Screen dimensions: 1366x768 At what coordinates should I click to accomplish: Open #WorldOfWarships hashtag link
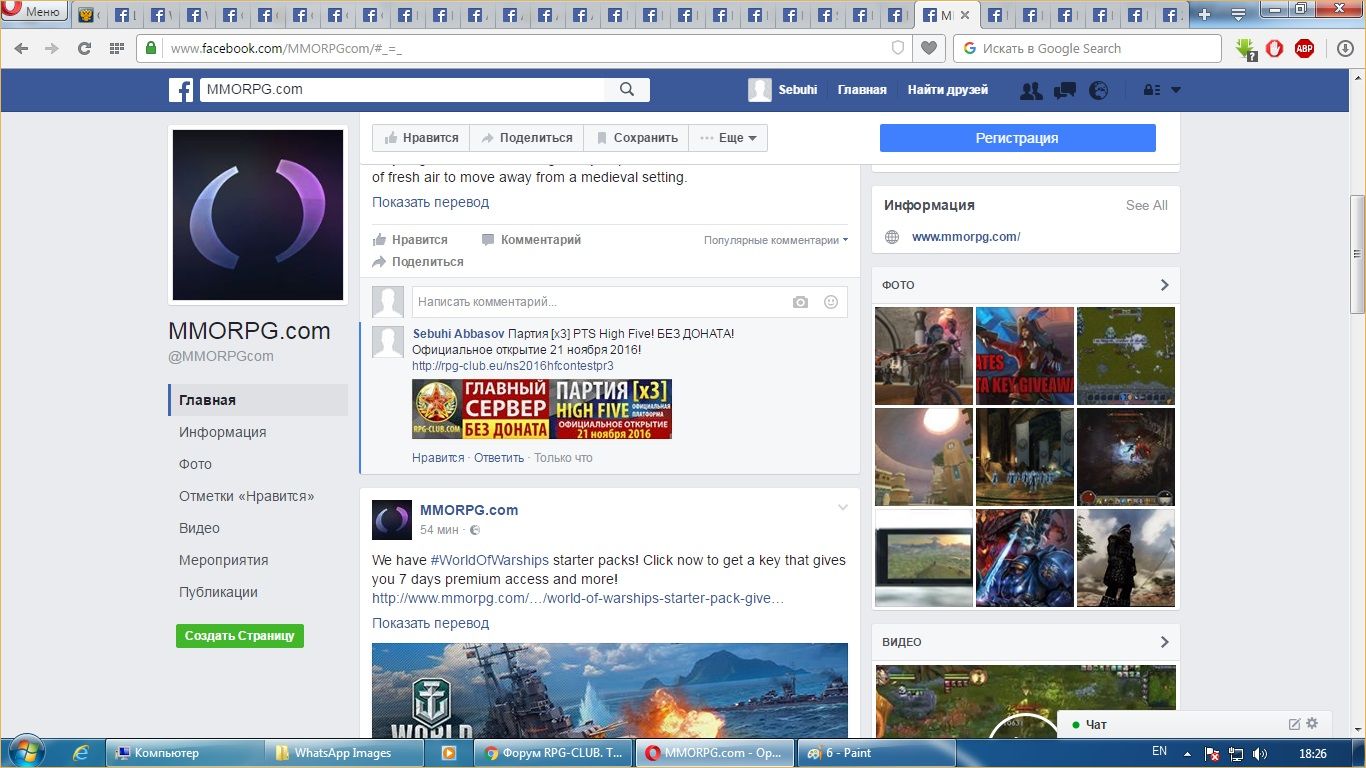490,560
